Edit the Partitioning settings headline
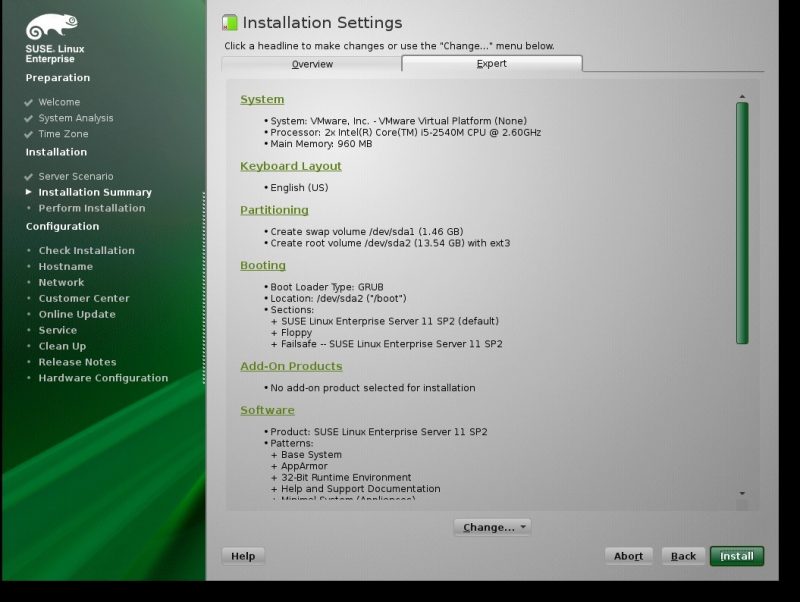This screenshot has height=602, width=800. pyautogui.click(x=274, y=210)
